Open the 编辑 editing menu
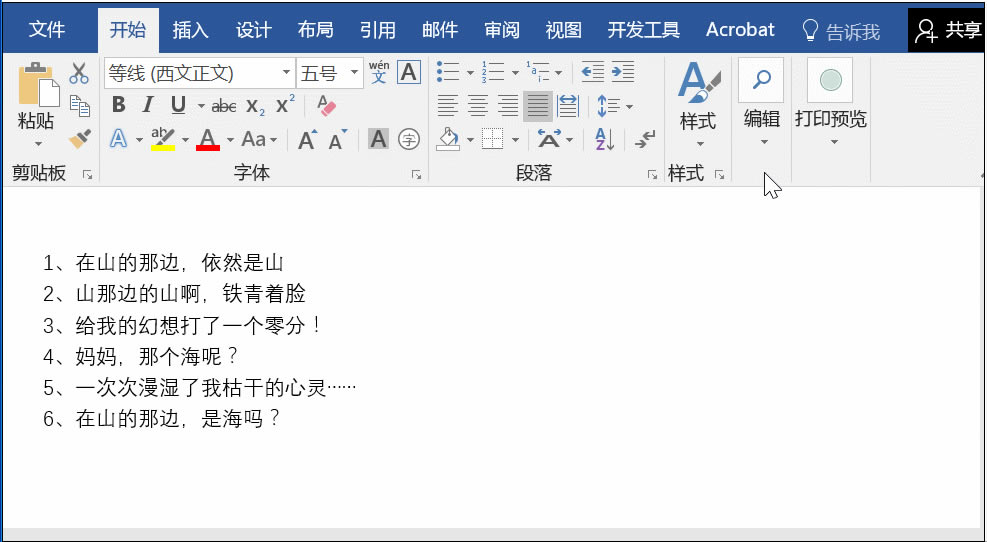Viewport: 987px width, 542px height. [762, 102]
